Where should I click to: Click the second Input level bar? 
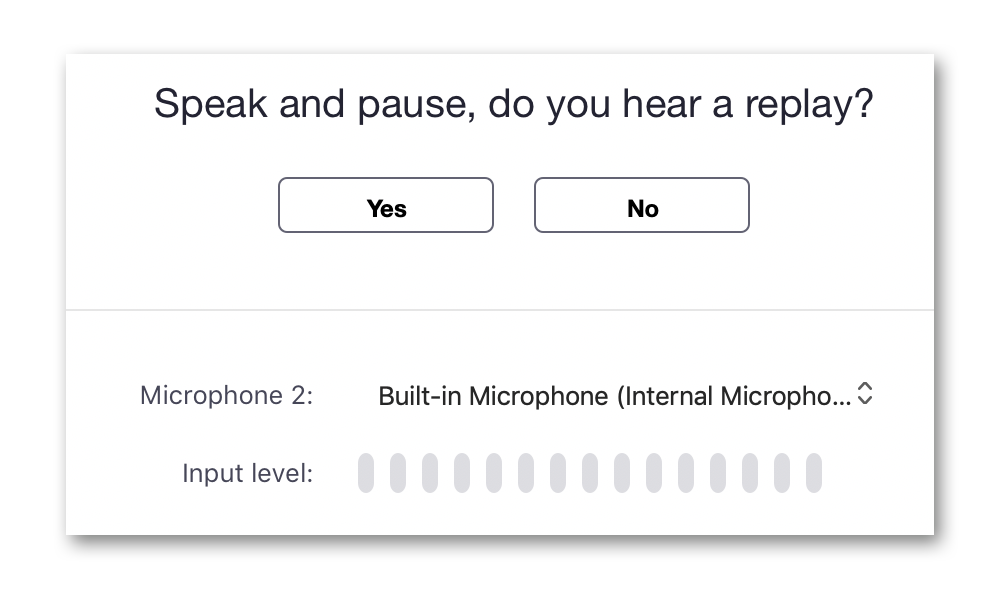pyautogui.click(x=398, y=473)
